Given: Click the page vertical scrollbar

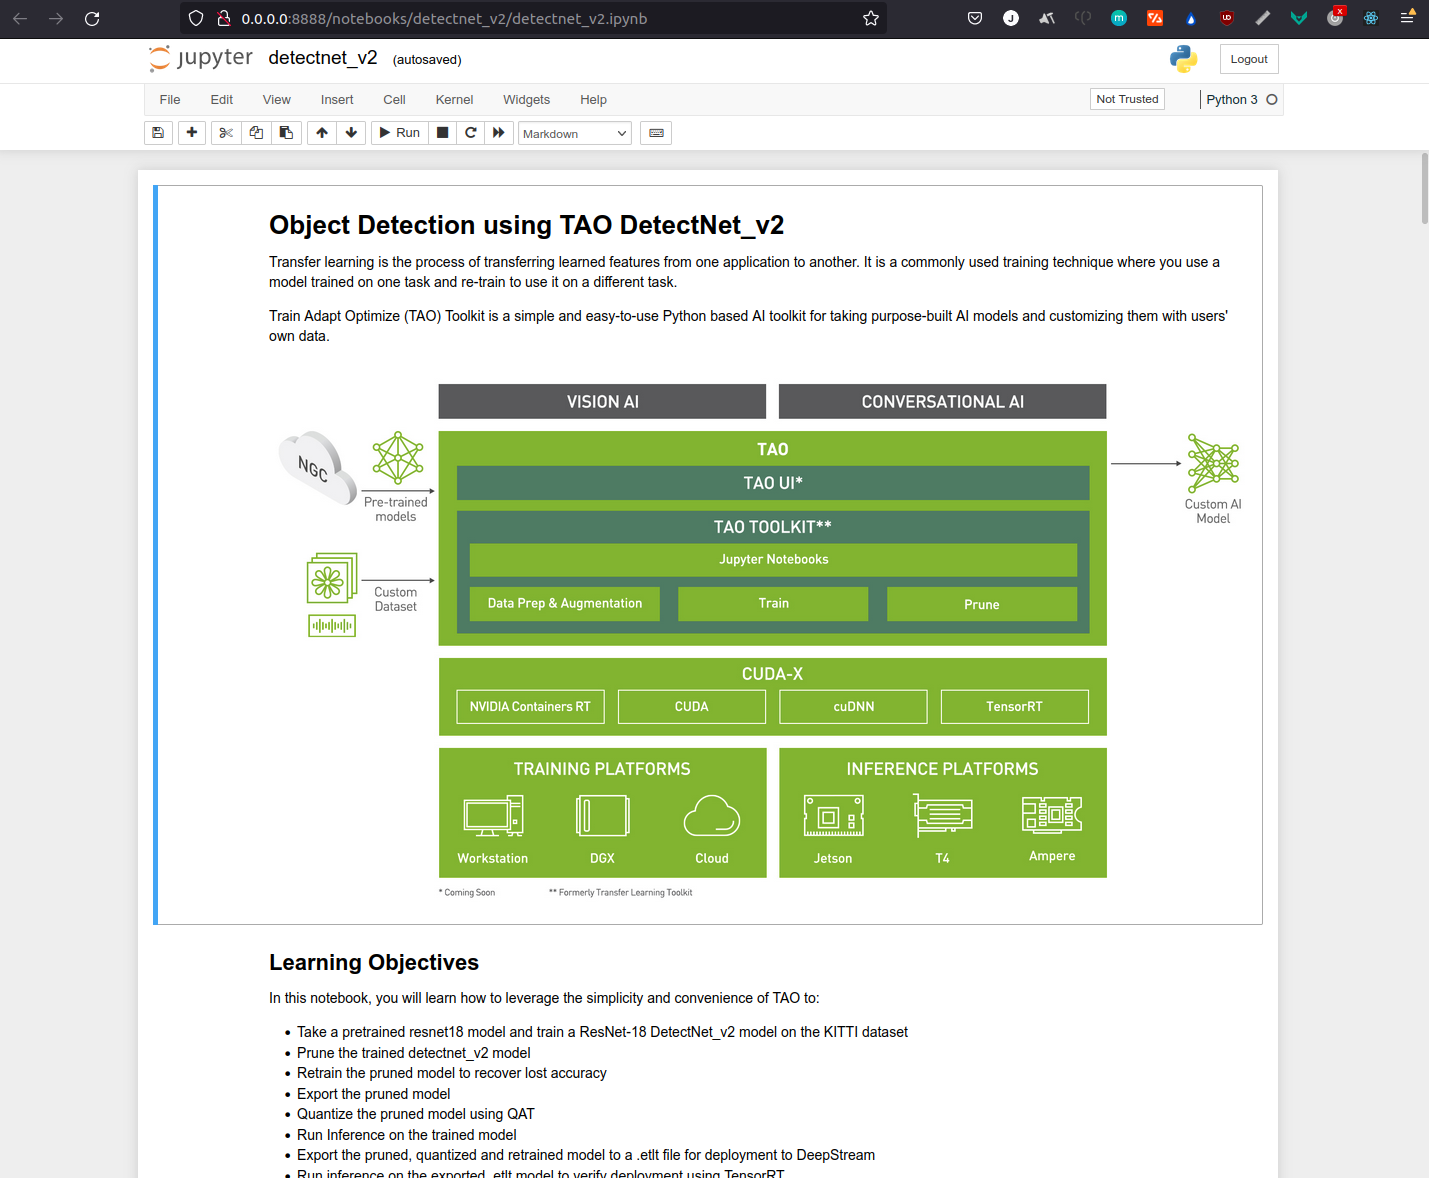Looking at the screenshot, I should point(1424,188).
